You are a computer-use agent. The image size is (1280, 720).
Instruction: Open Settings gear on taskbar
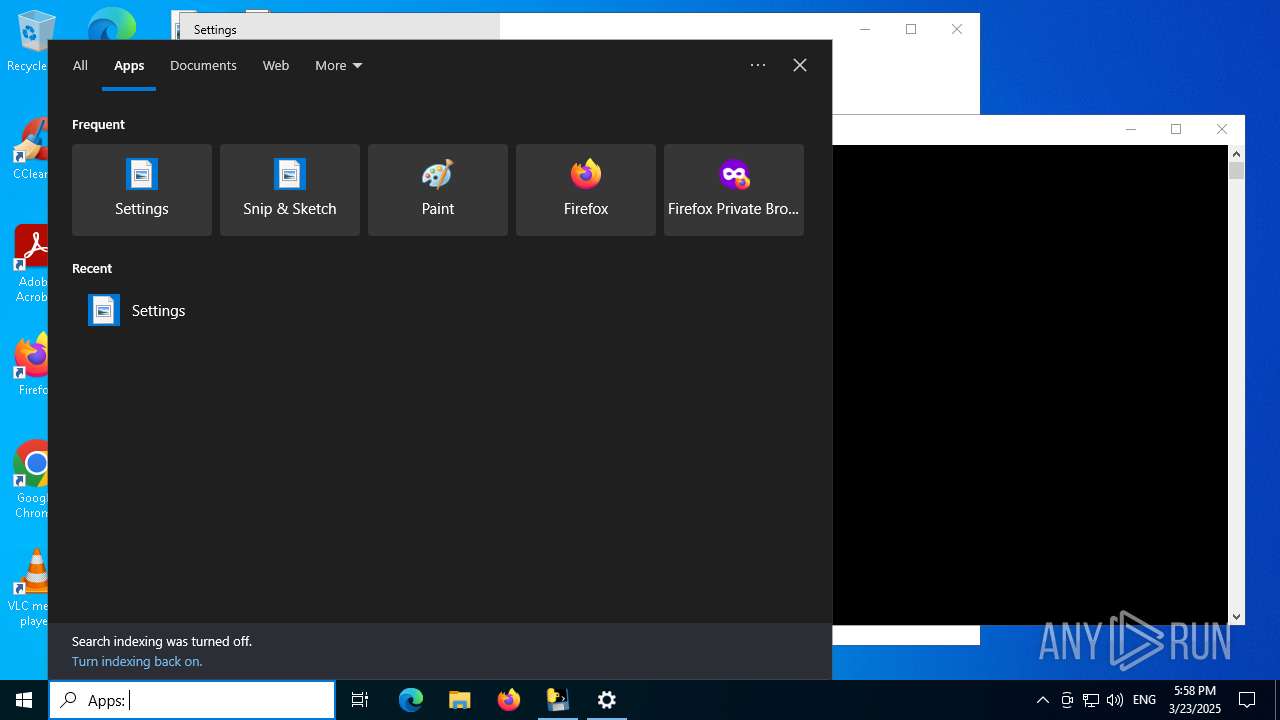(x=607, y=700)
